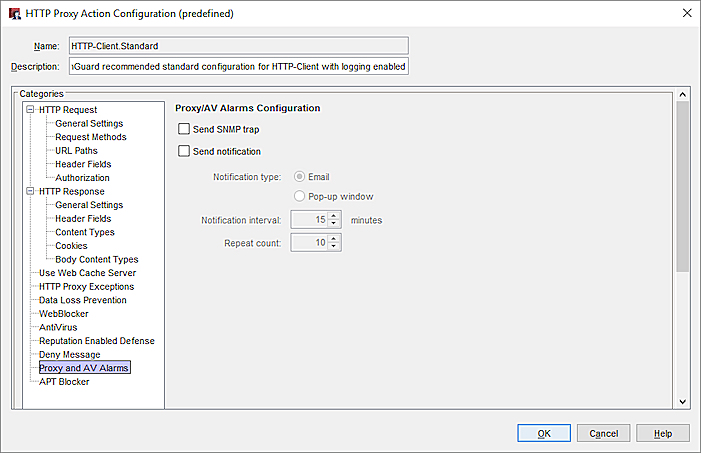Click the scroll up arrow of Categories panel
This screenshot has width=701, height=453.
click(682, 94)
